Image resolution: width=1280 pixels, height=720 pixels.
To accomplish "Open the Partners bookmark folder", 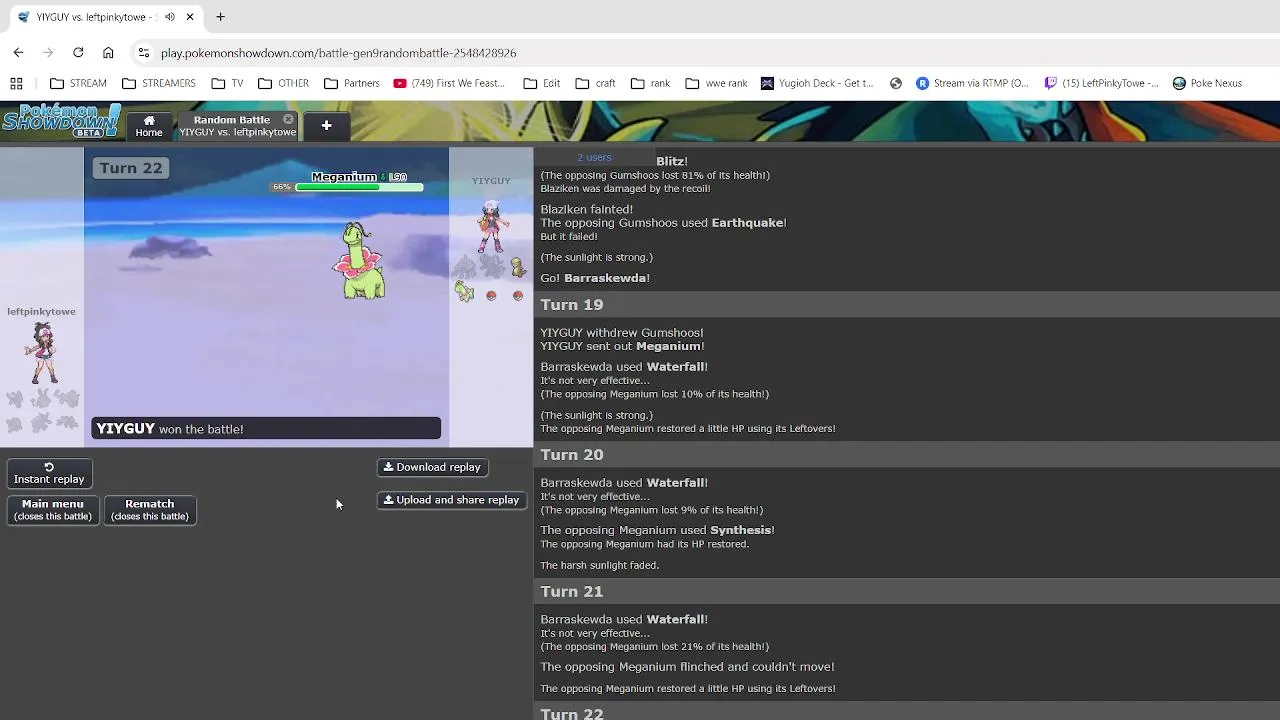I will pos(351,83).
